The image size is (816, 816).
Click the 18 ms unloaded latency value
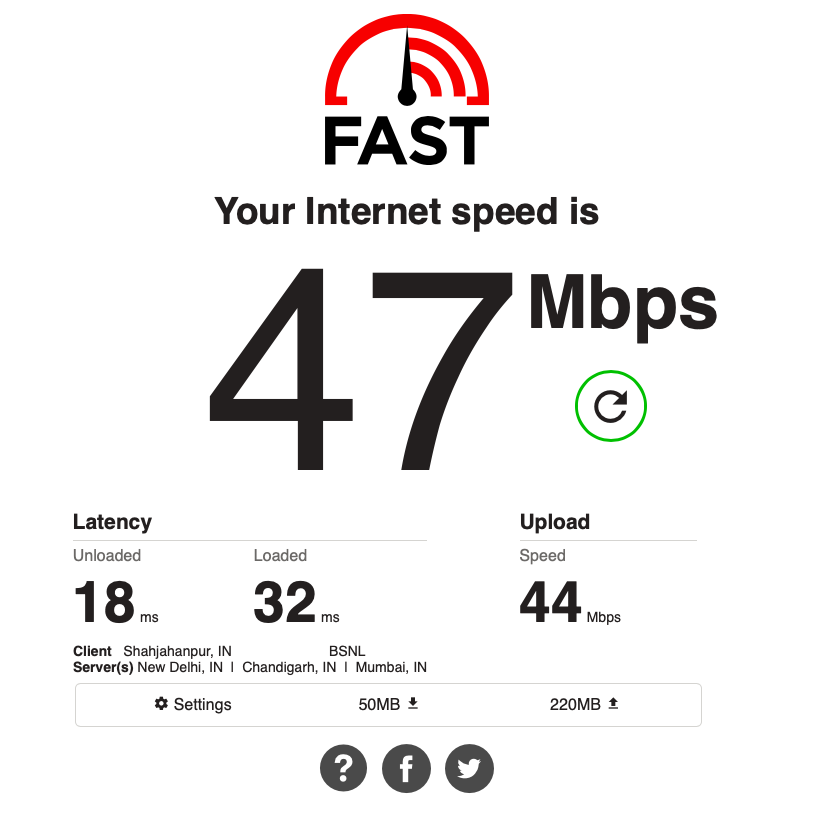tap(116, 603)
